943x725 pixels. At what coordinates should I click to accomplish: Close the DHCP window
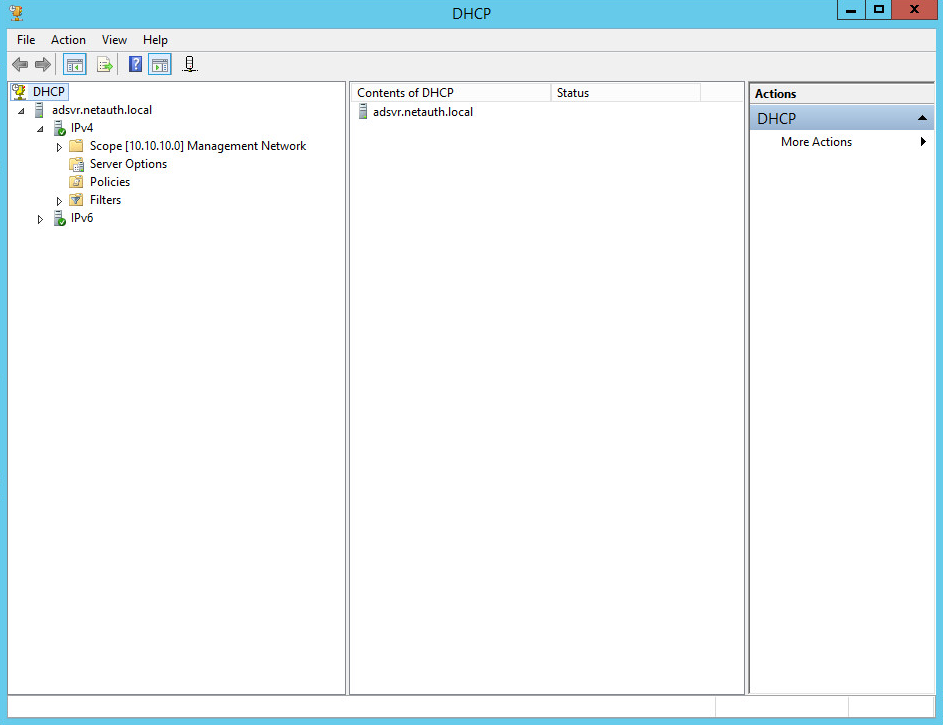(914, 10)
